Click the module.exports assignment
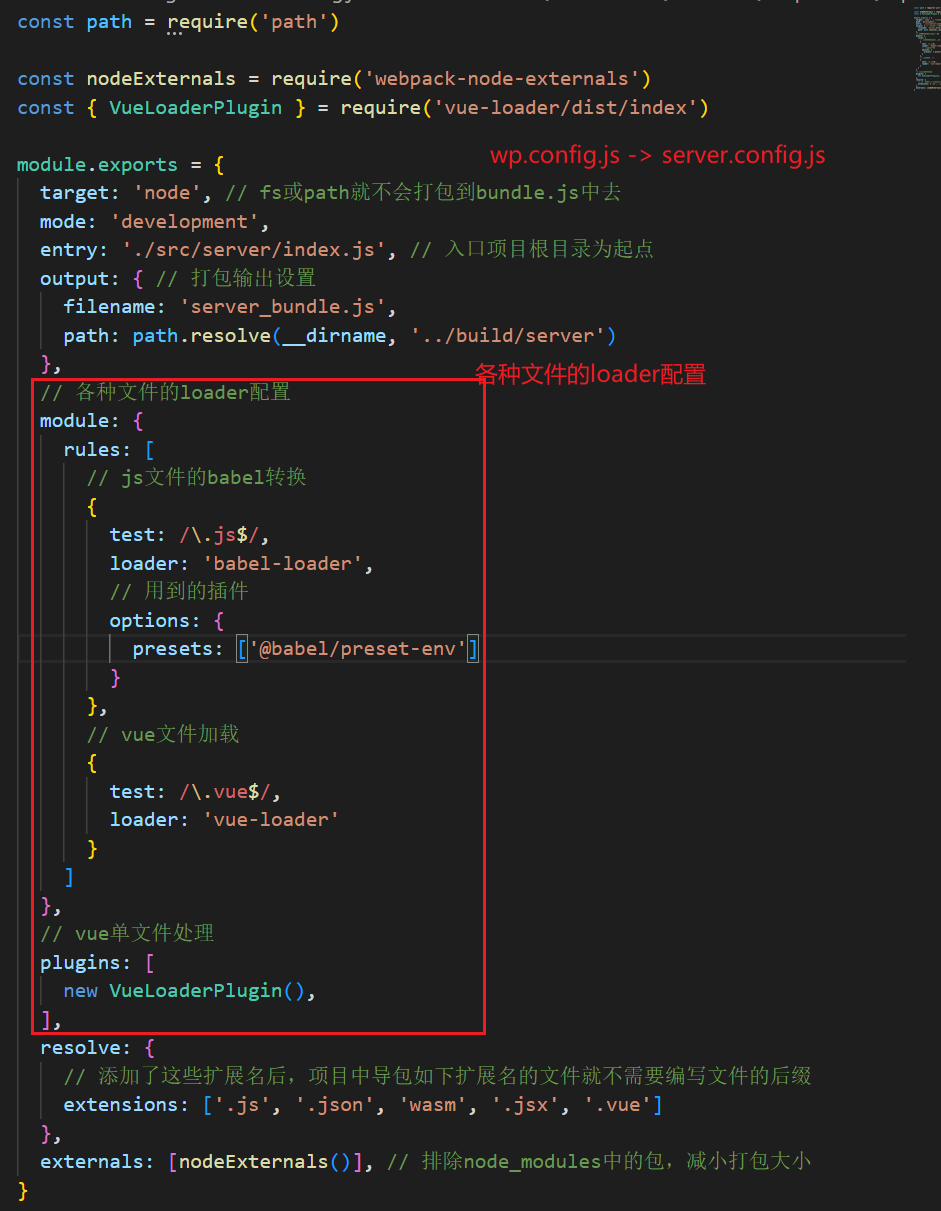Screen dimensions: 941x1211 [x=120, y=165]
